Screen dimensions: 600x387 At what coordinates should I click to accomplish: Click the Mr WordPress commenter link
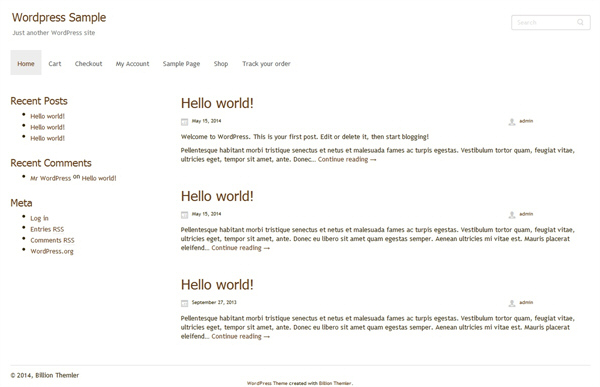51,178
